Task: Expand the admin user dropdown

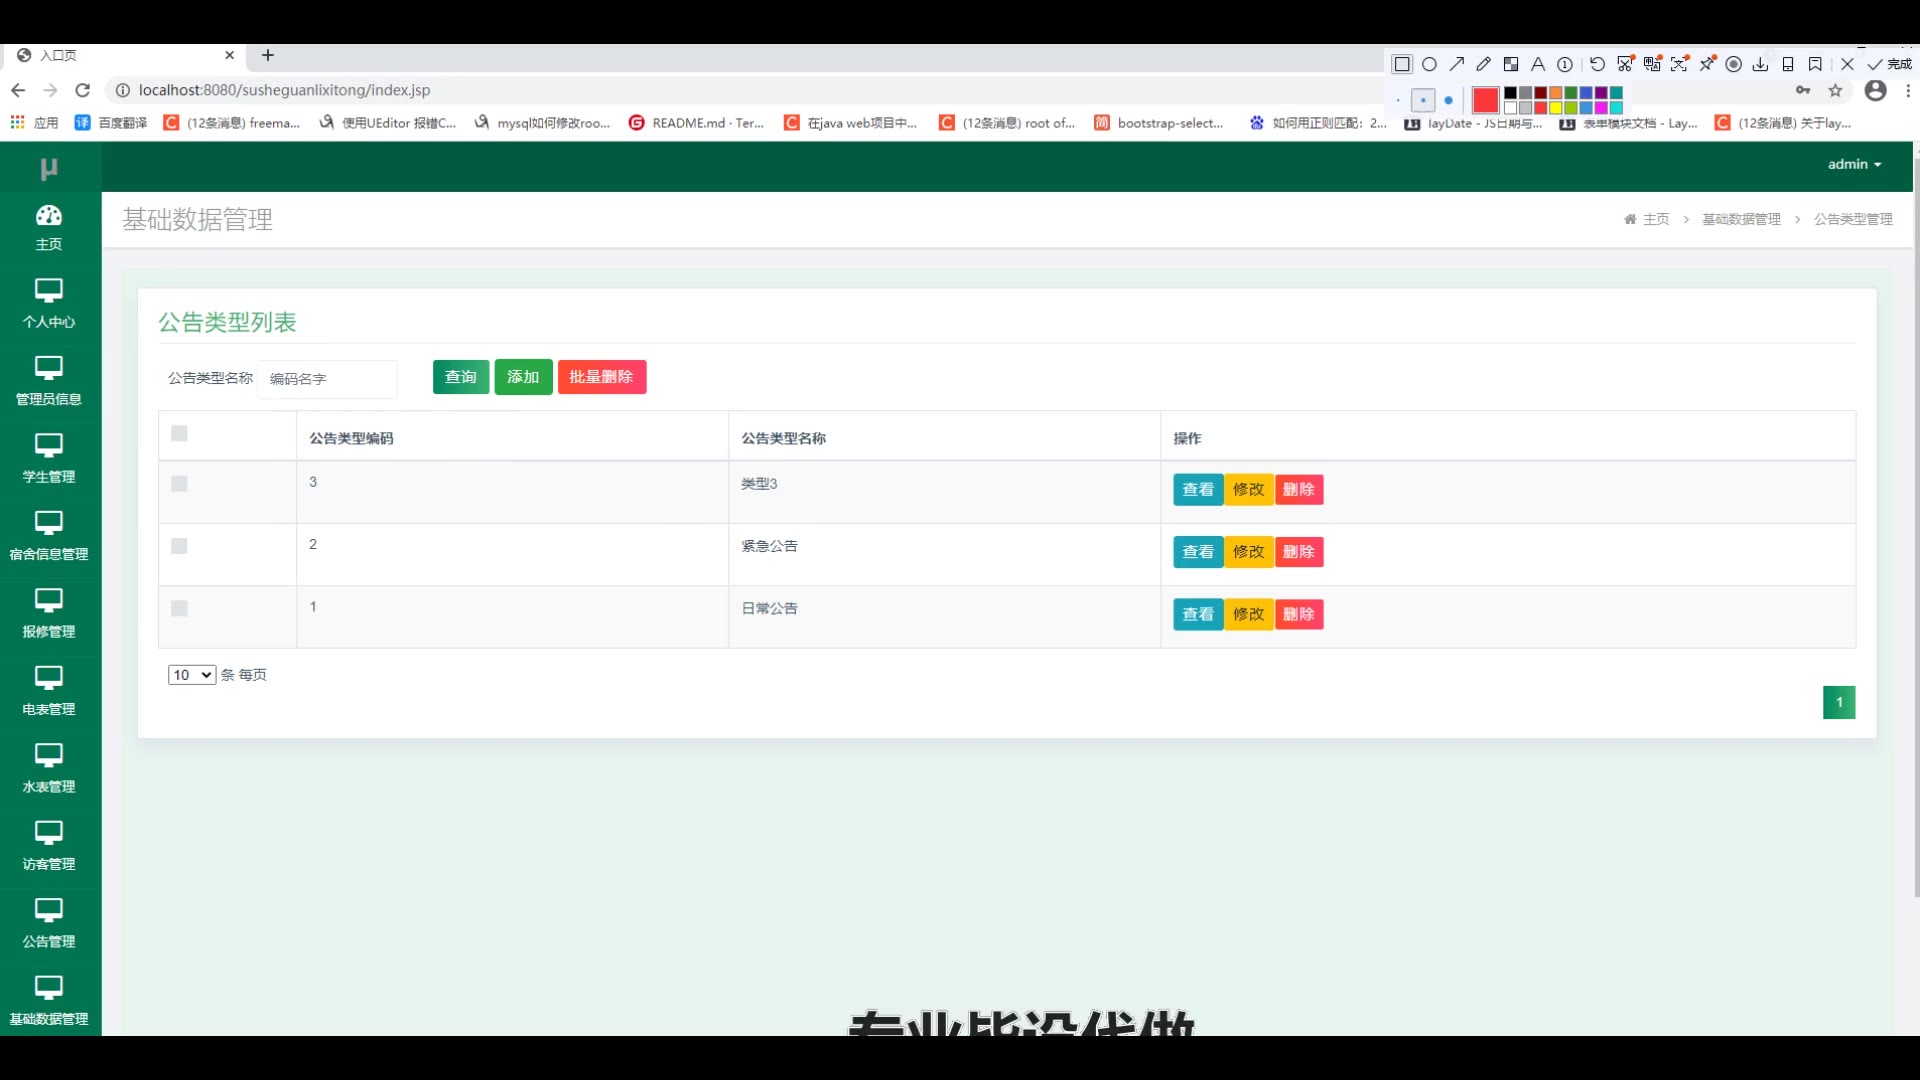Action: (x=1853, y=164)
